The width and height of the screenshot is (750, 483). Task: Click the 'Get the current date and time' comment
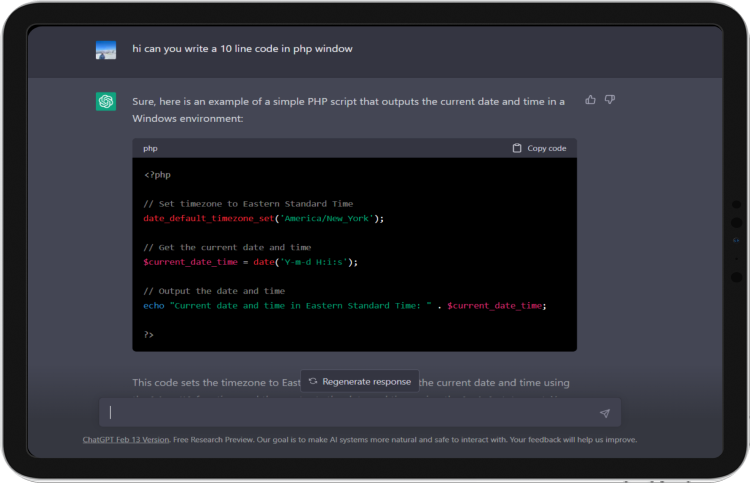tap(227, 247)
